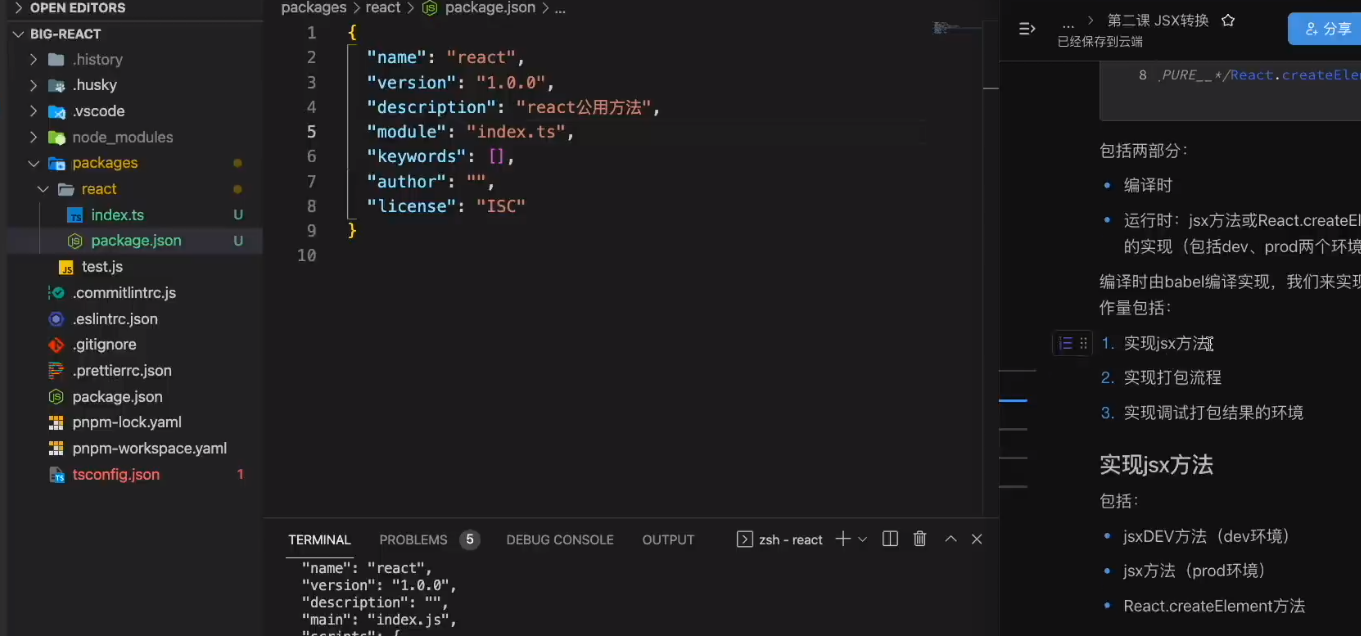Screen dimensions: 1361x636
Task: Create a new terminal with plus icon
Action: [843, 539]
